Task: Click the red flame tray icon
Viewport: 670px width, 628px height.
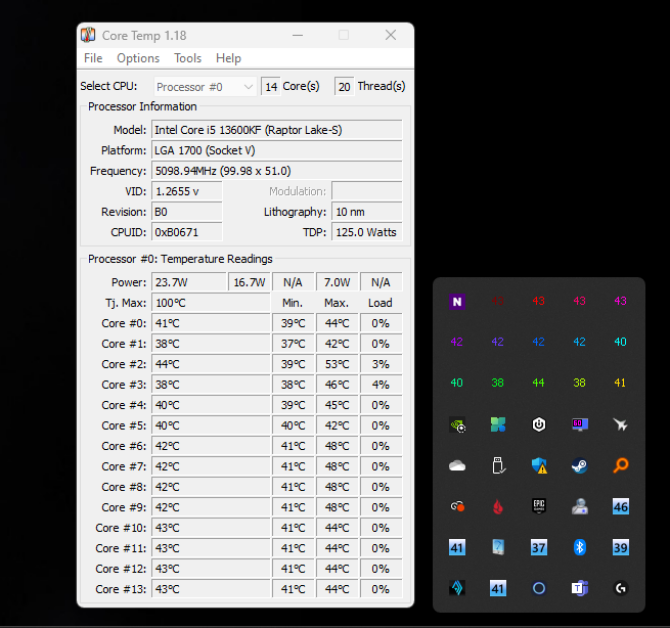Action: click(x=498, y=506)
